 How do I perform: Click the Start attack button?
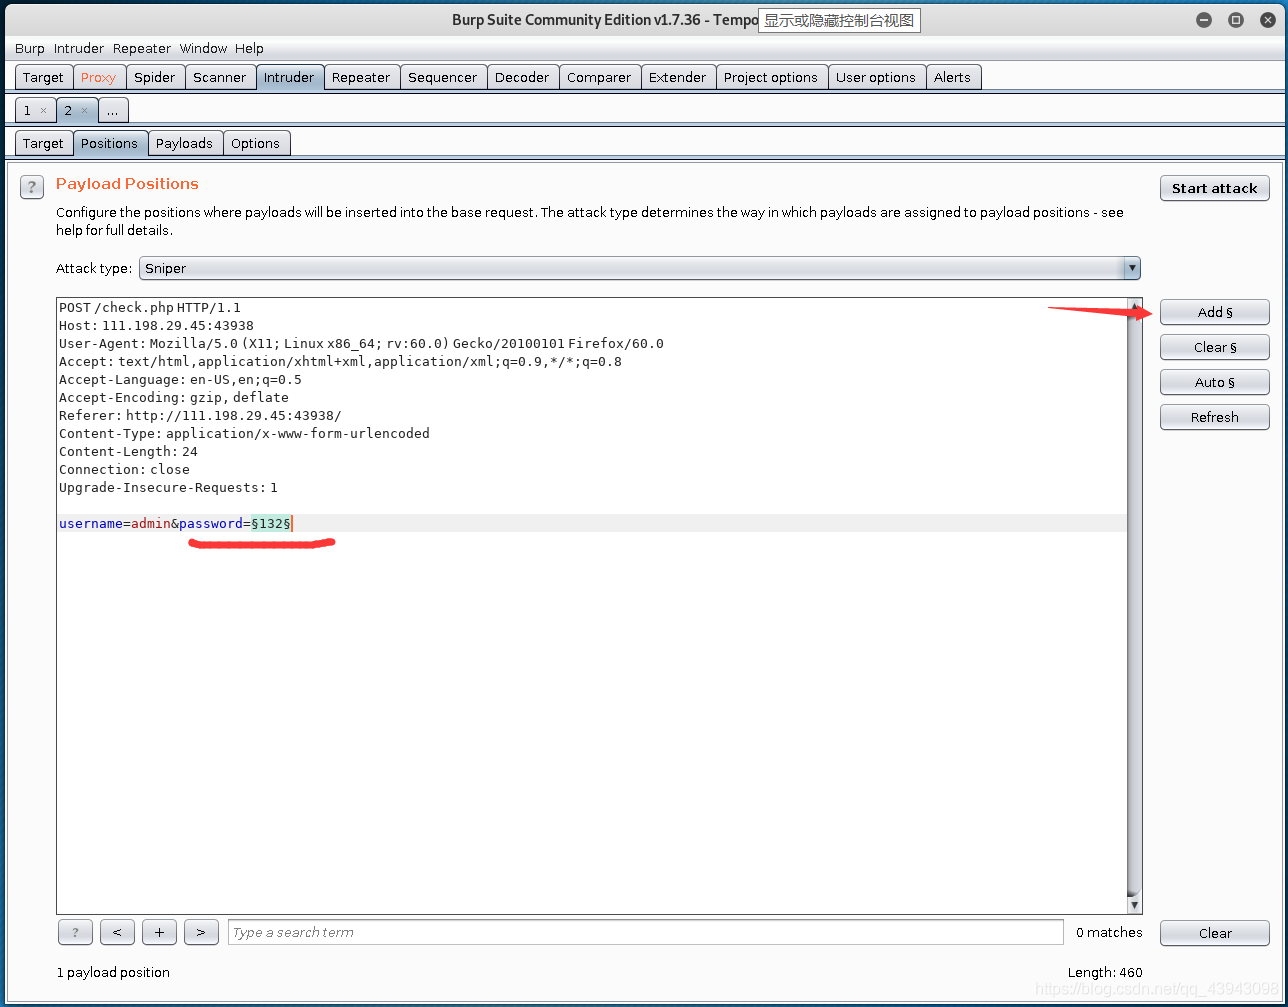coord(1215,188)
